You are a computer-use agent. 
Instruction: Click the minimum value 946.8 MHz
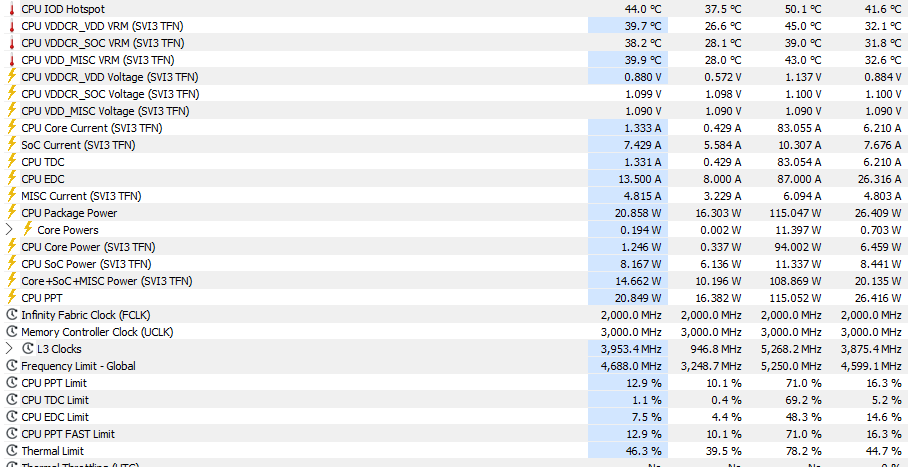coord(715,349)
